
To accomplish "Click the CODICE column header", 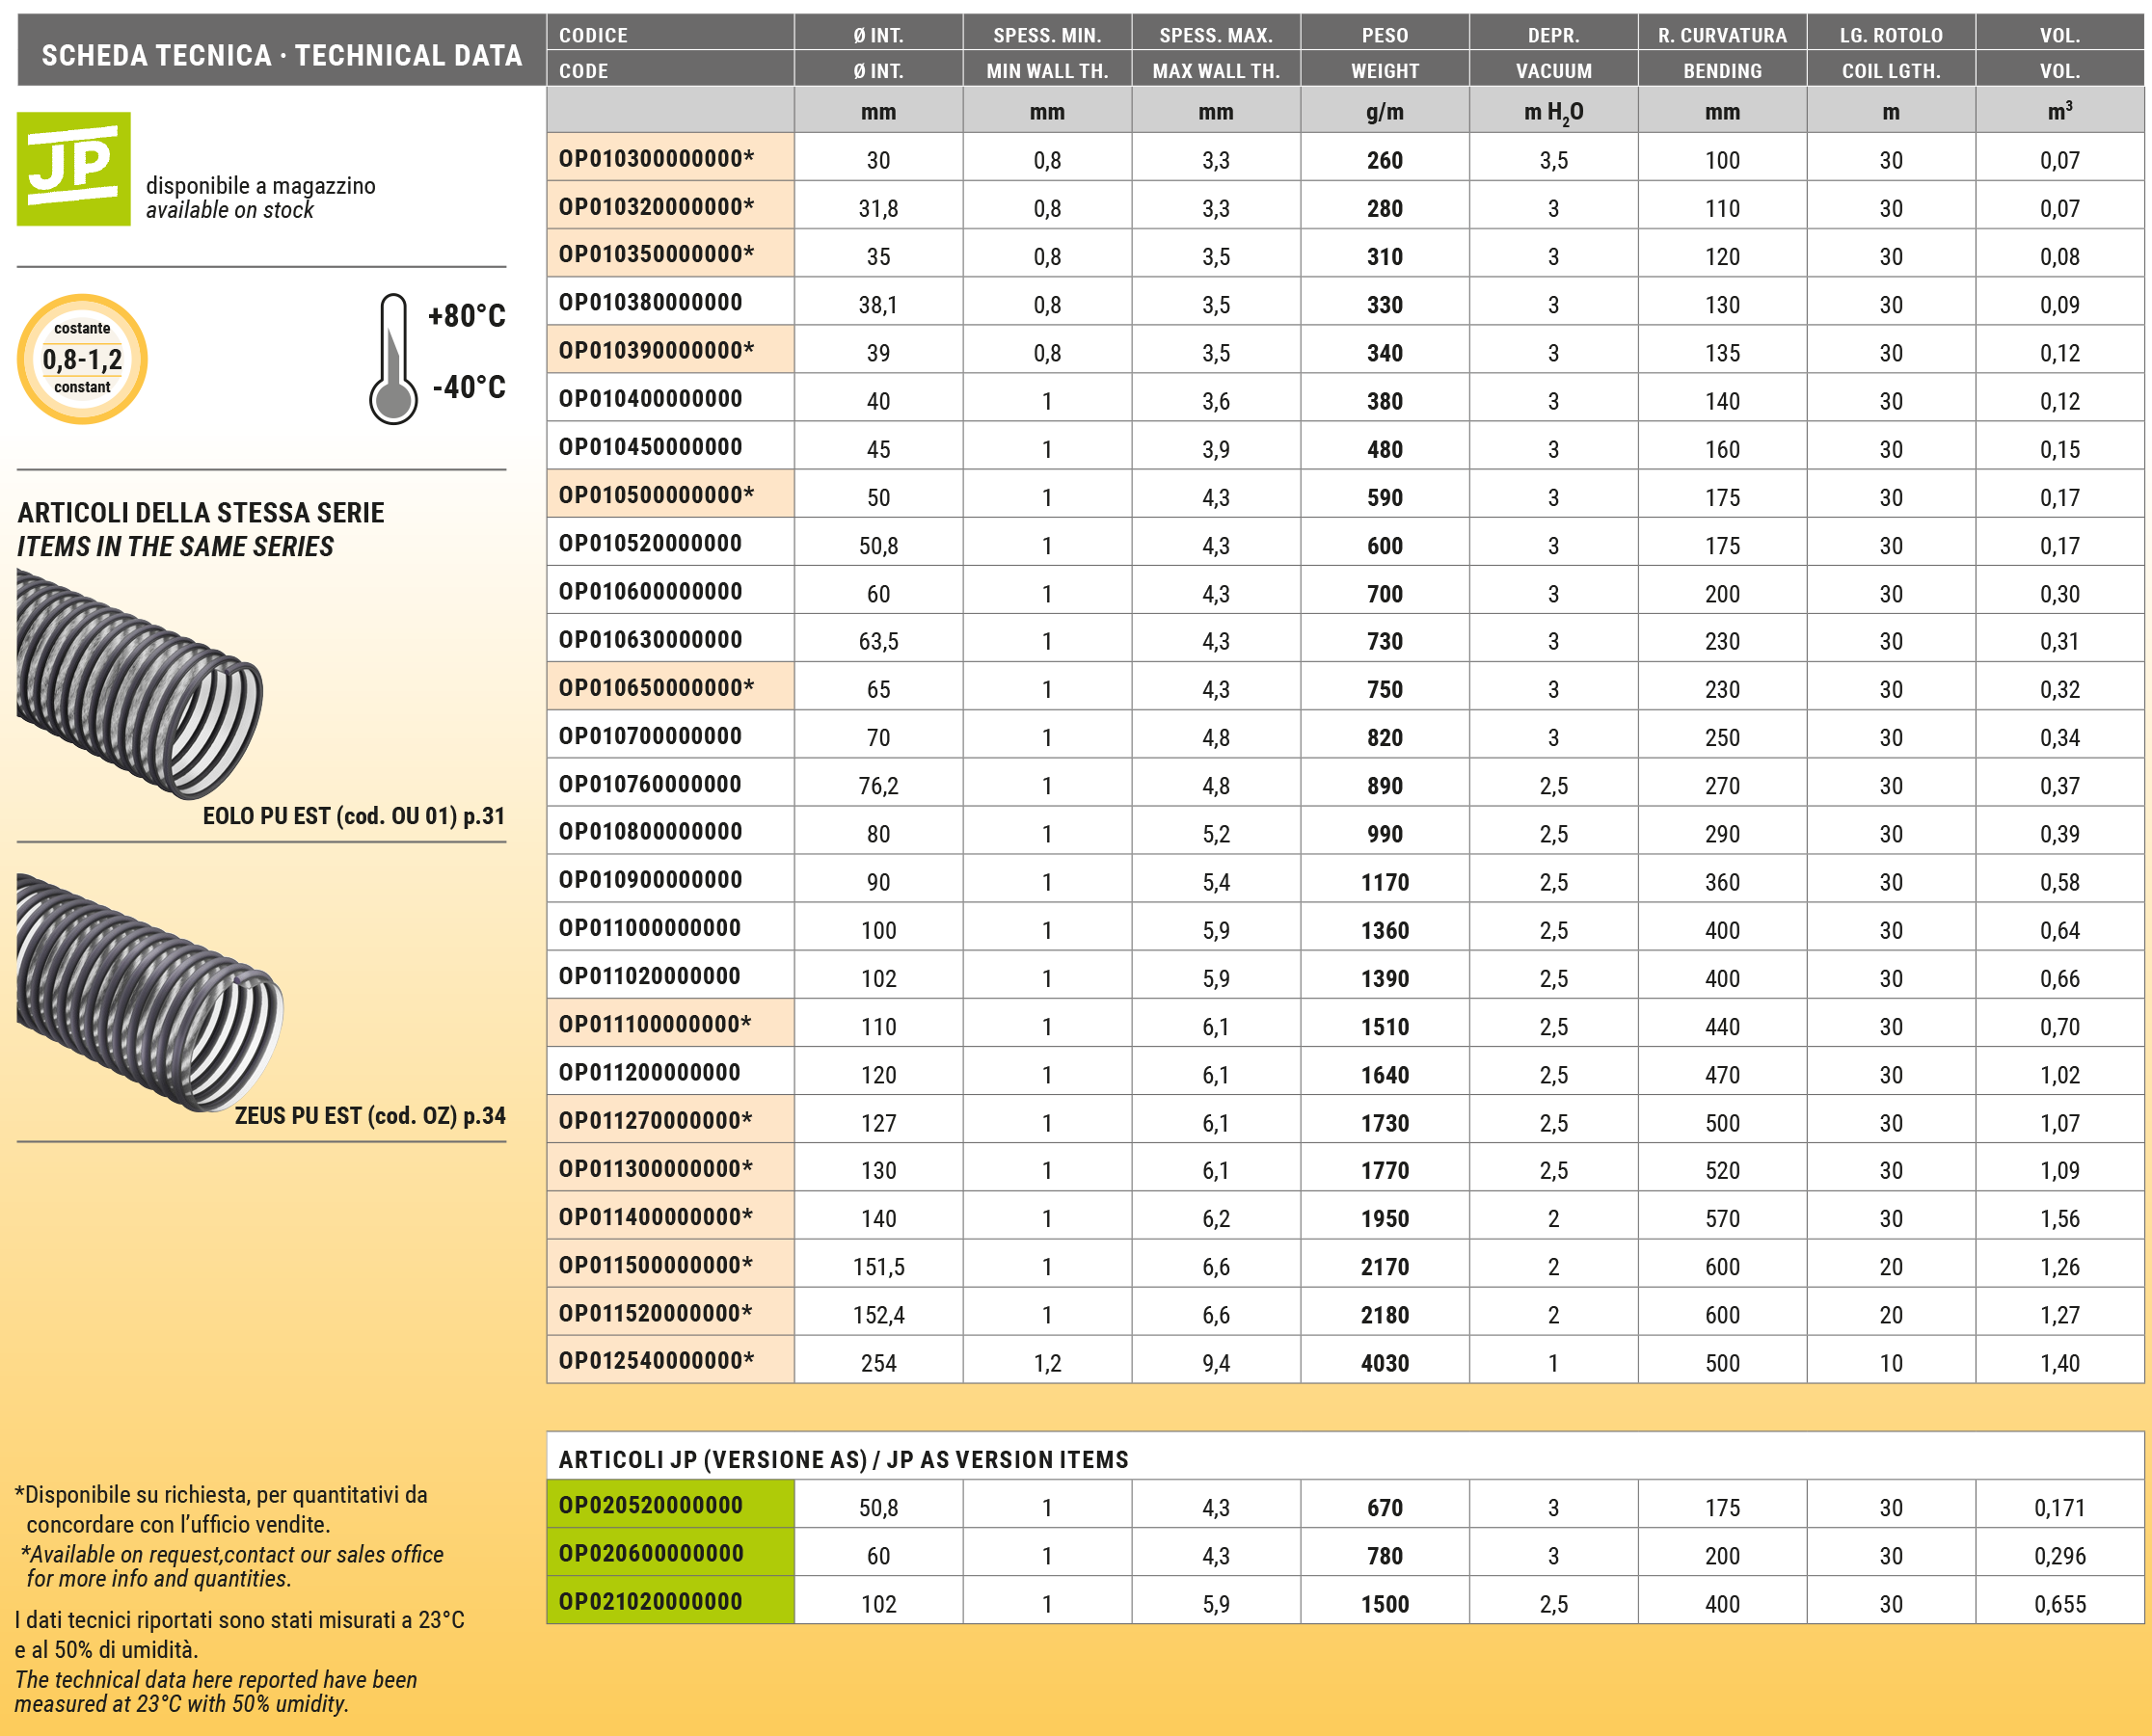I will pyautogui.click(x=593, y=36).
